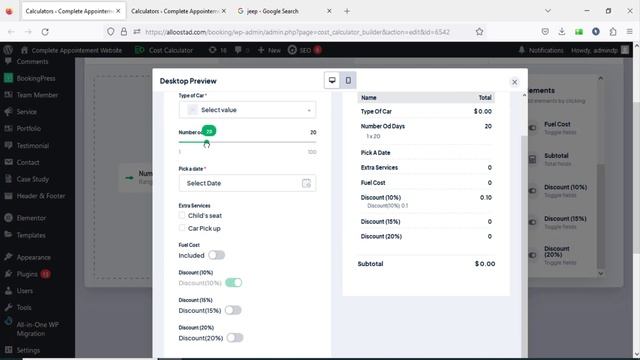Enable the Discount(15%) switch
This screenshot has height=360, width=640.
pos(233,310)
